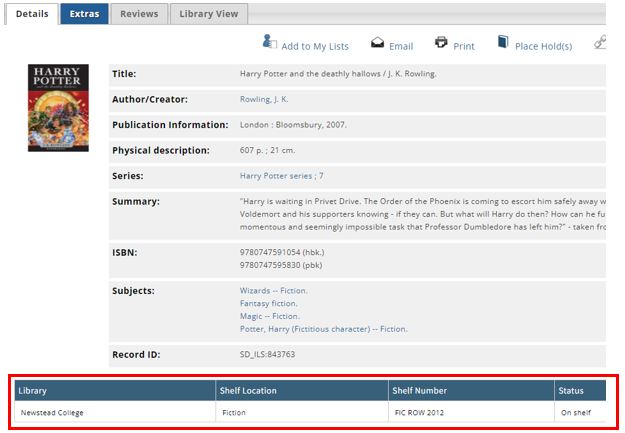The width and height of the screenshot is (625, 433).
Task: Select the Newstead College holdings row
Action: [300, 412]
